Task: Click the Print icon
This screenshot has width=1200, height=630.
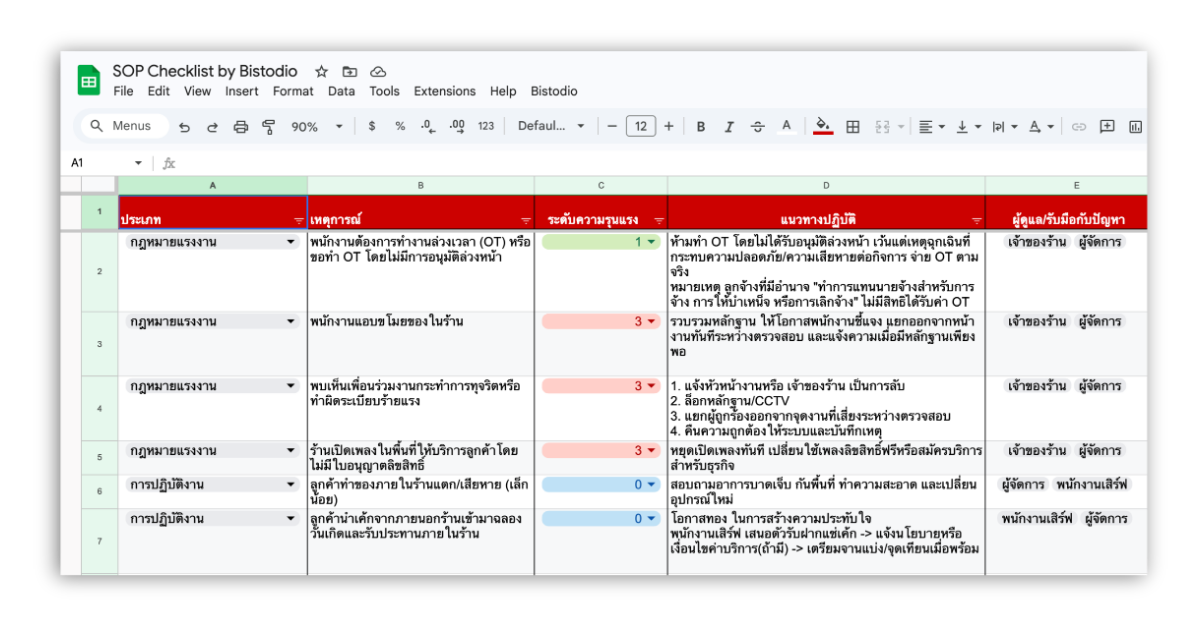Action: (x=240, y=127)
